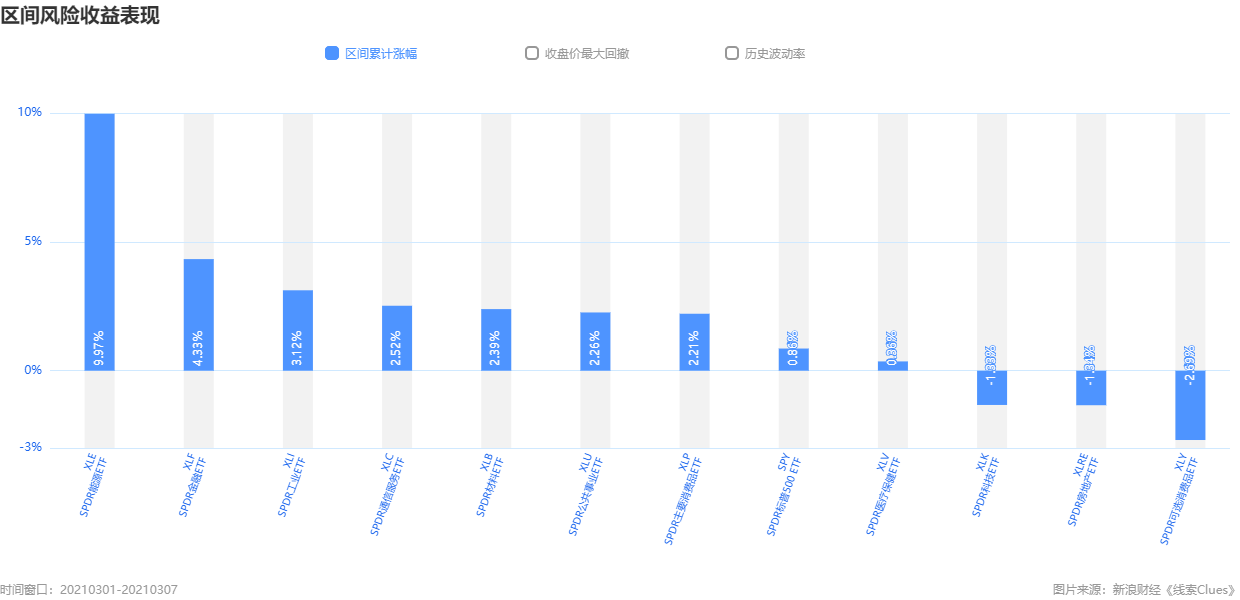
Task: Enable the 历史波动率 series checkbox
Action: (x=732, y=54)
